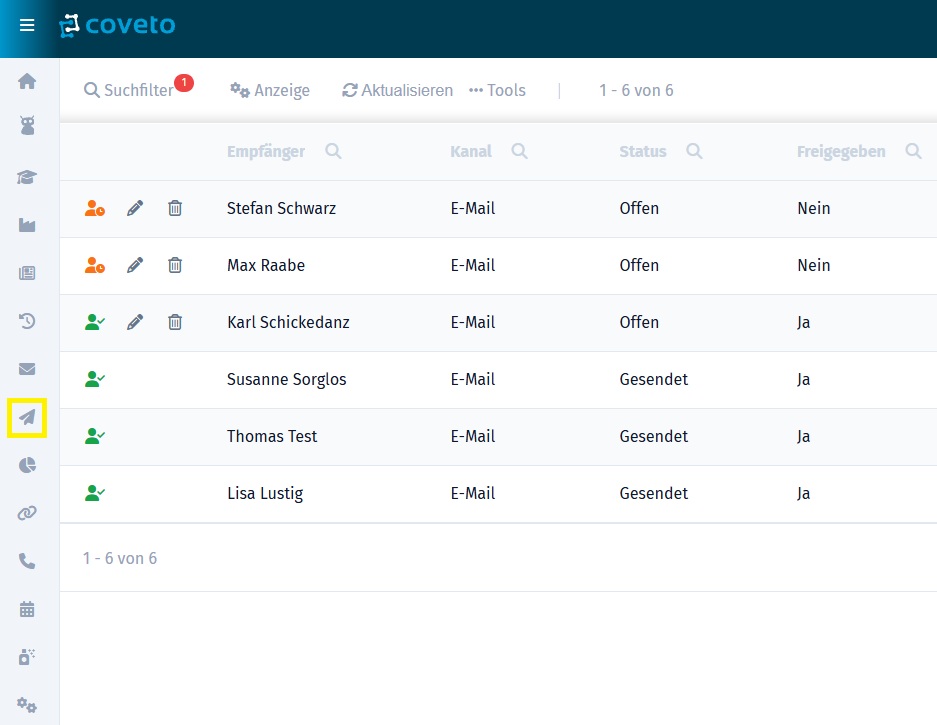This screenshot has height=725, width=937.
Task: Open the calendar sidebar icon
Action: (x=27, y=609)
